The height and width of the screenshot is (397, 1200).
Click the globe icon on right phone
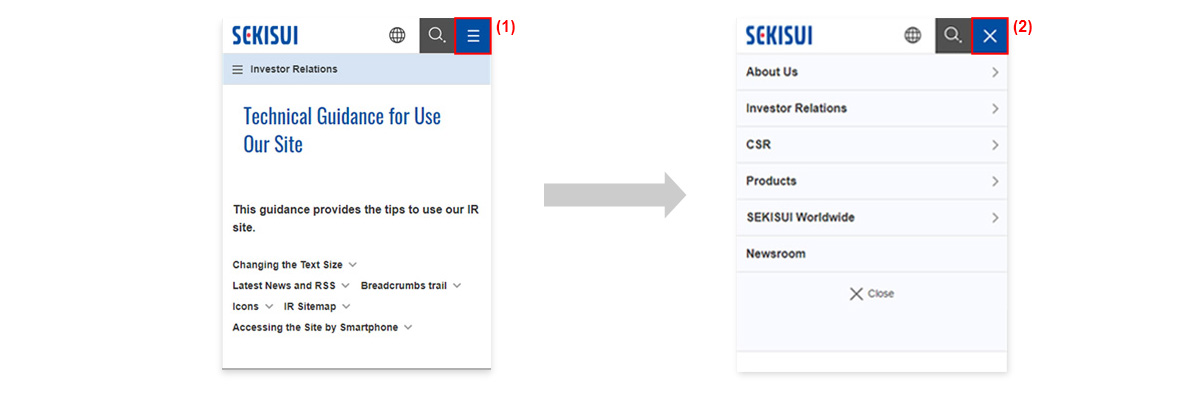(913, 36)
